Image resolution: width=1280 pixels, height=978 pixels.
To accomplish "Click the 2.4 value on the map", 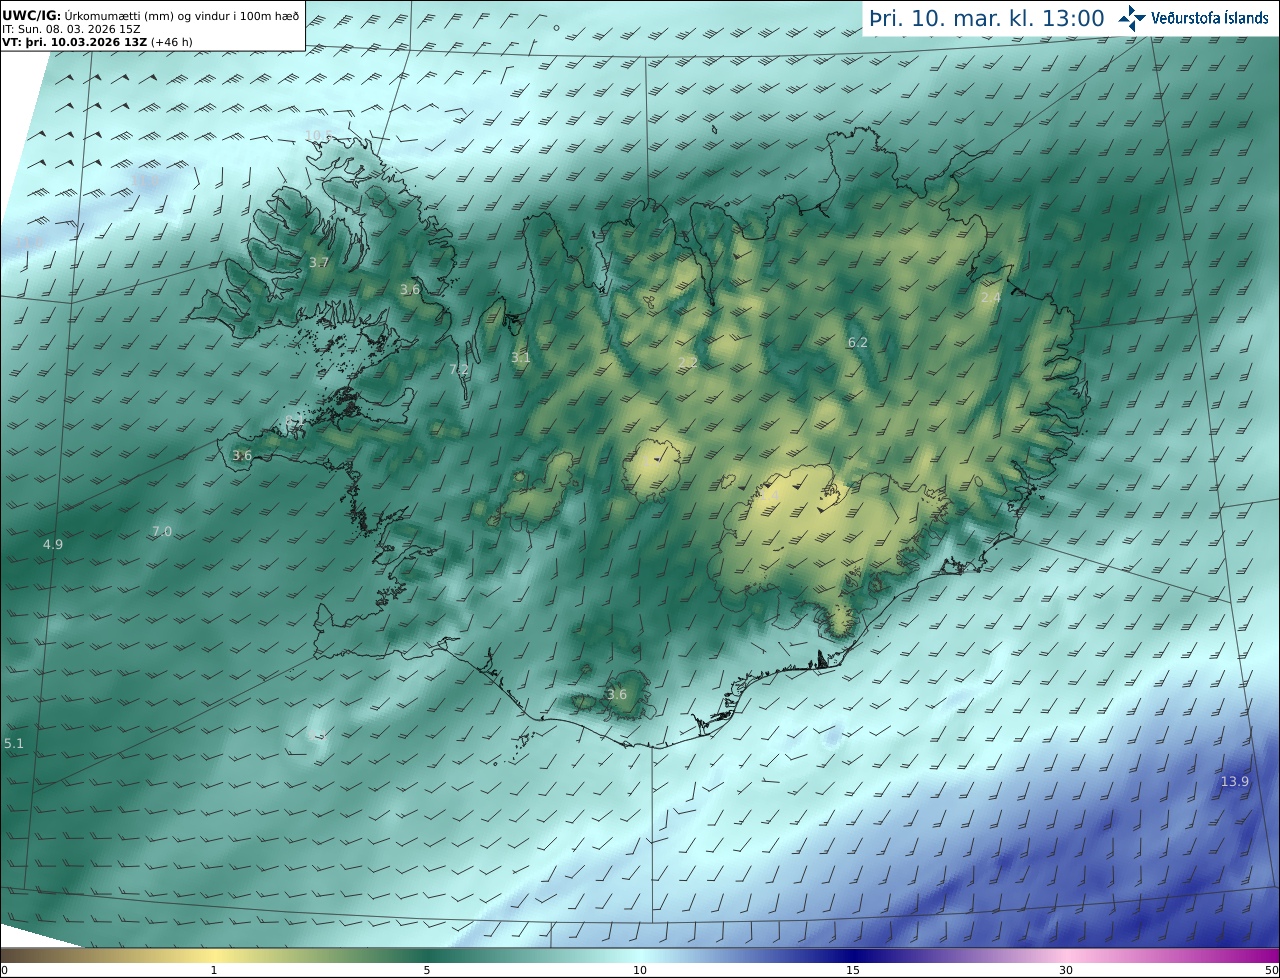I will [990, 298].
